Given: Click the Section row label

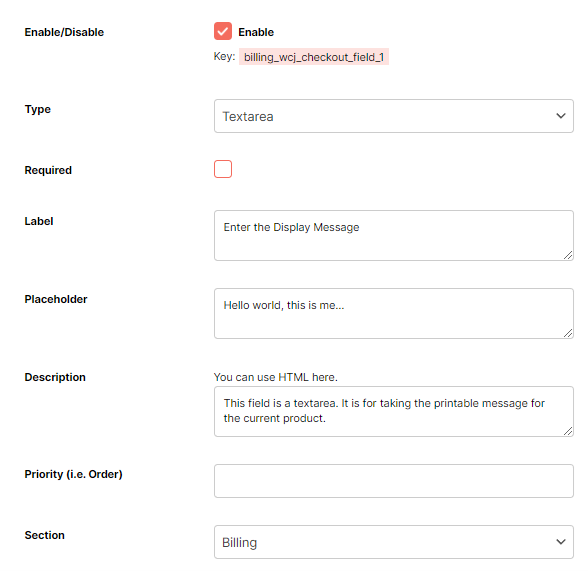Looking at the screenshot, I should pos(45,535).
